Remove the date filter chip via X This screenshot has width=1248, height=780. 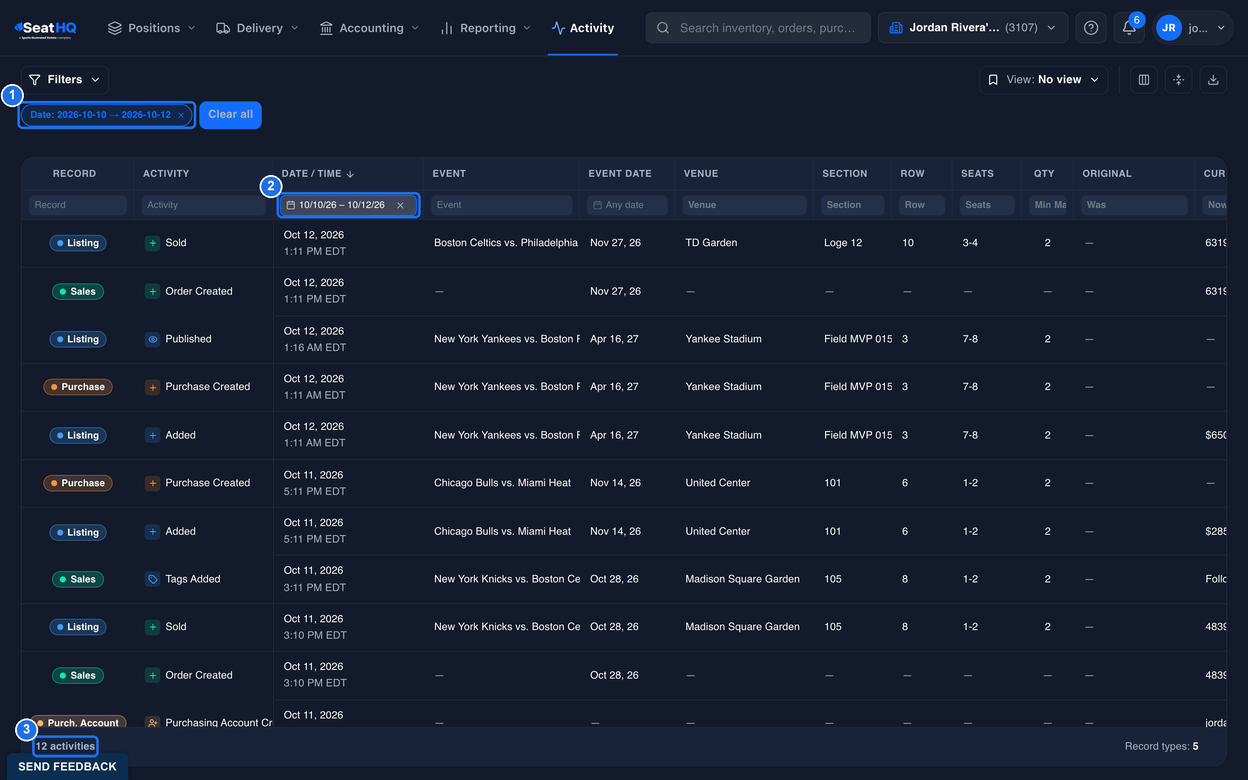coord(181,115)
